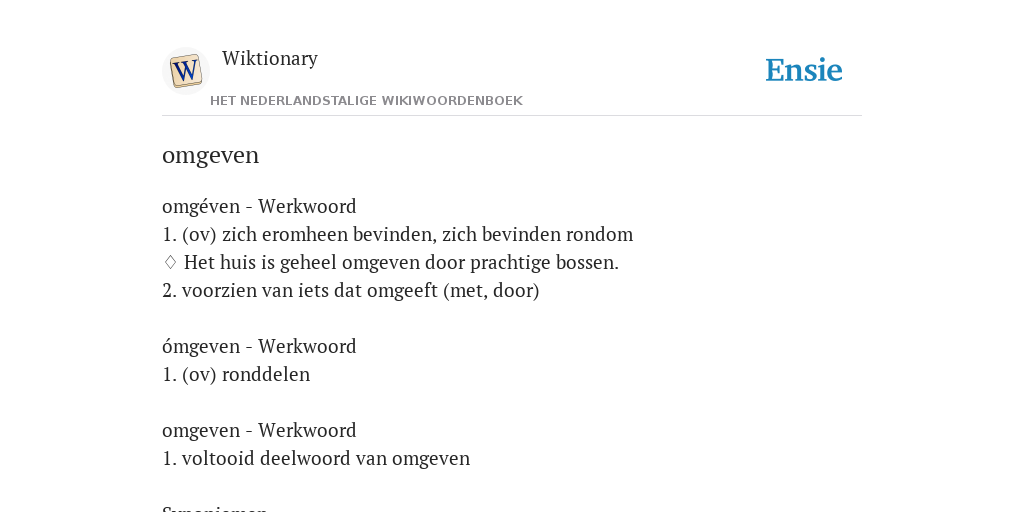Click the partially visible 'Synoniemen' heading

(215, 508)
